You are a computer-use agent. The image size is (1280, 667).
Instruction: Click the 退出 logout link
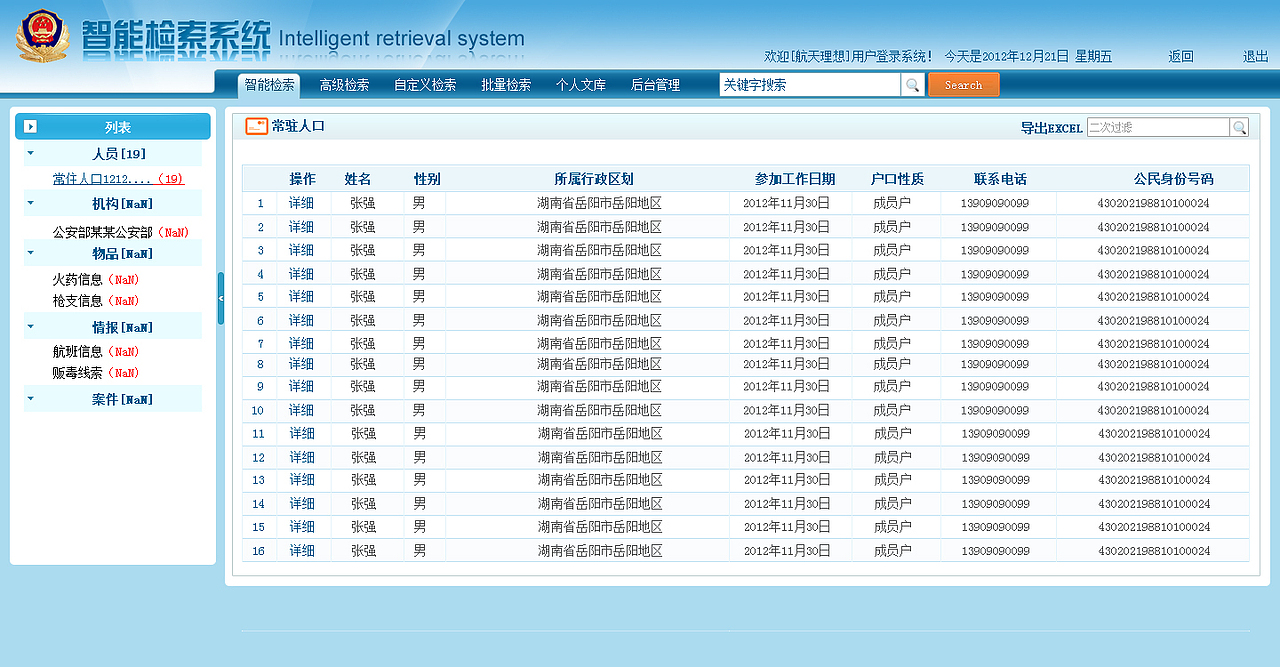coord(1256,56)
